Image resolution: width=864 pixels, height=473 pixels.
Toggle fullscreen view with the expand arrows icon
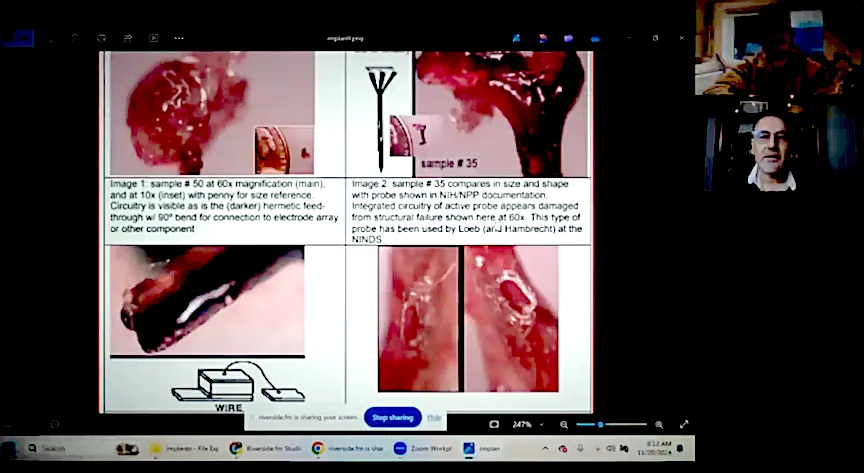click(684, 424)
